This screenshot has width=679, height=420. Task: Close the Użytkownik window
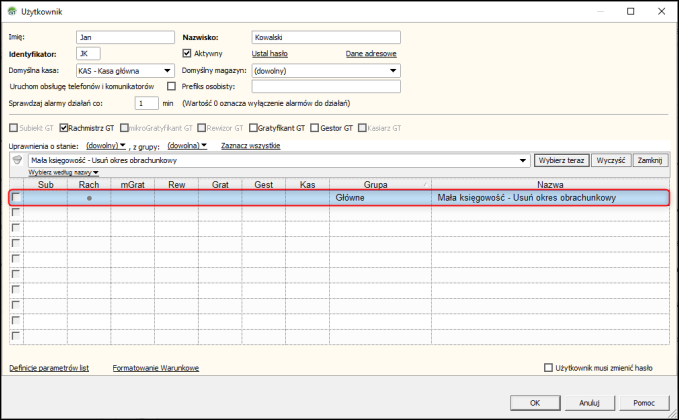coord(661,11)
